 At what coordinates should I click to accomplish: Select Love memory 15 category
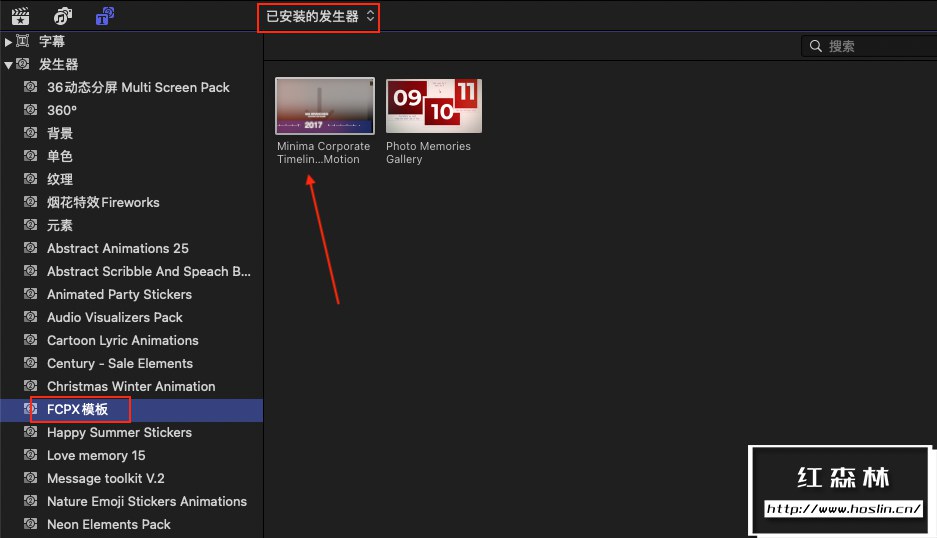96,456
